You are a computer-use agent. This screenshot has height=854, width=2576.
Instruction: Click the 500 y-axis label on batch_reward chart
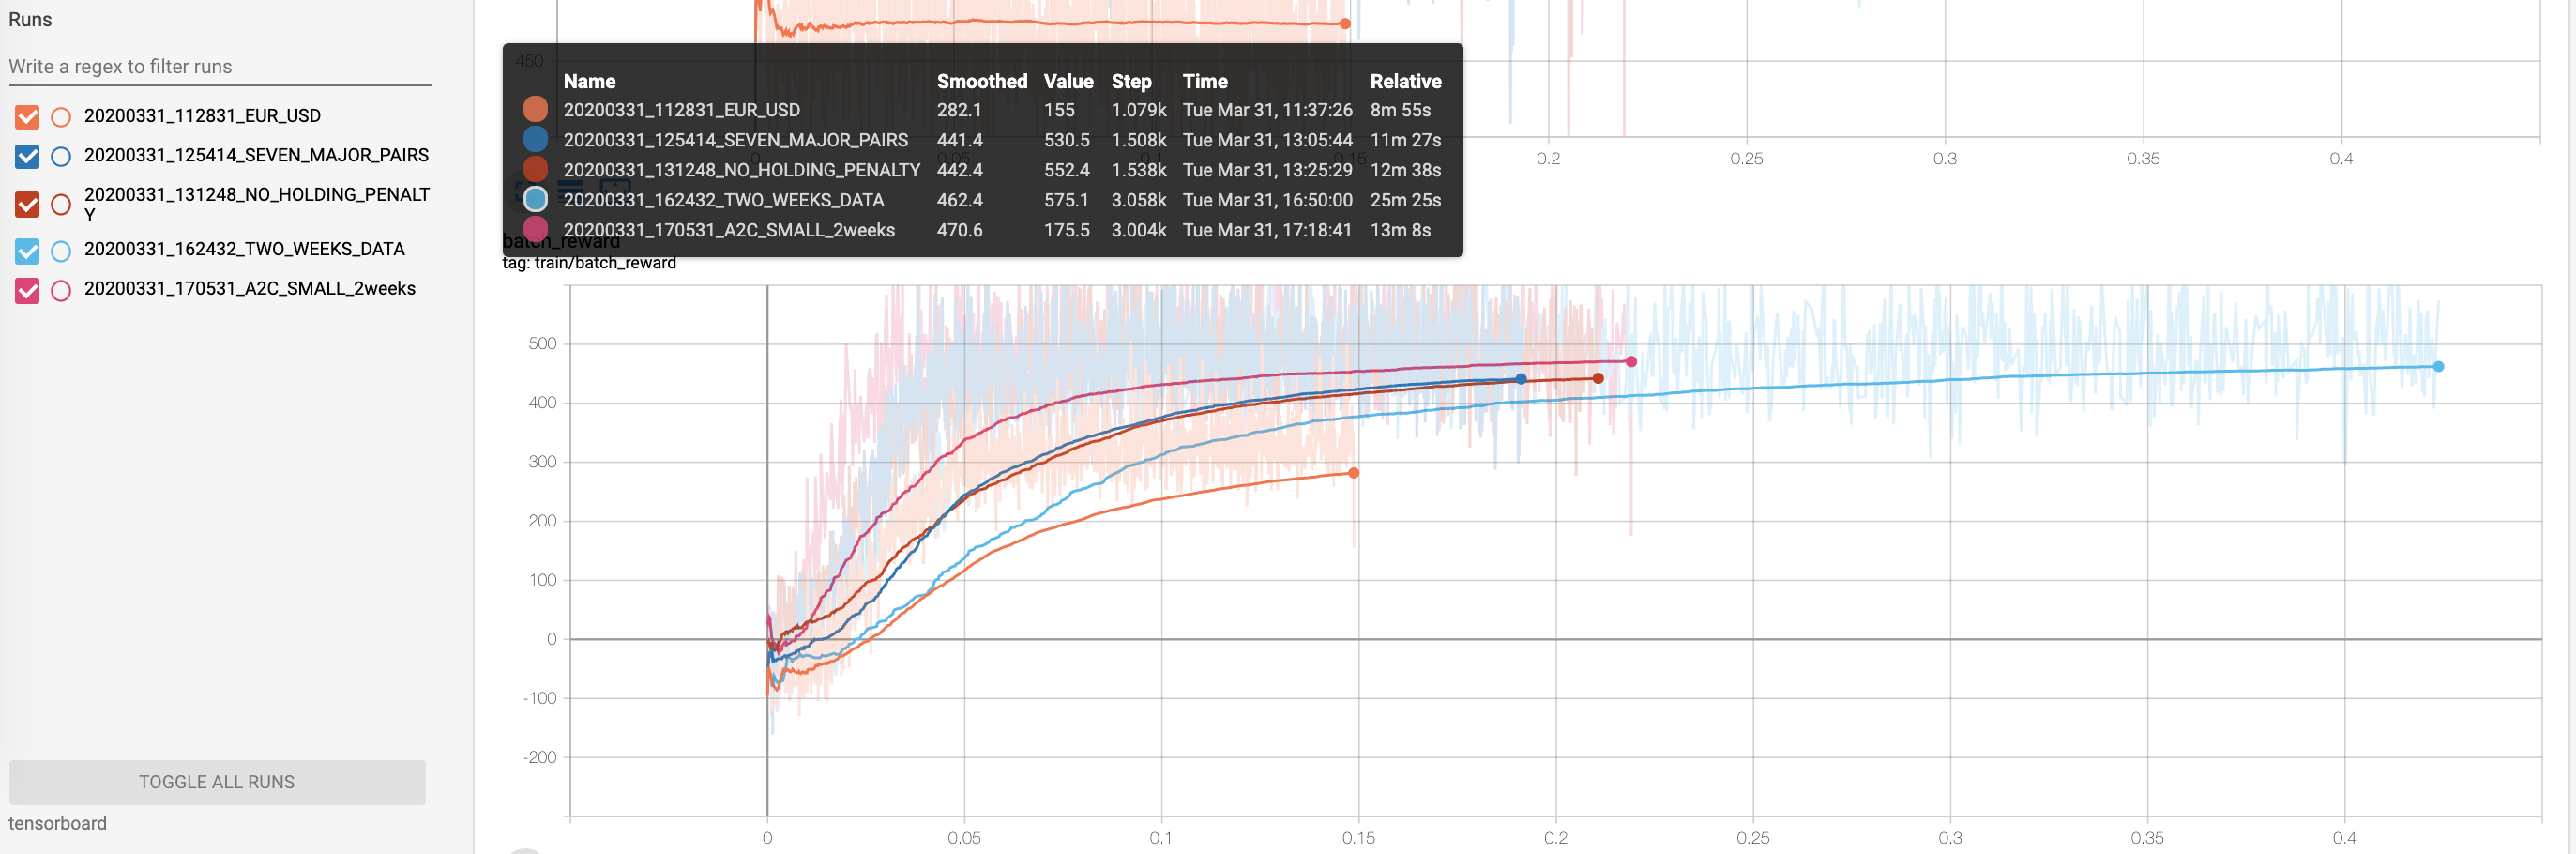(x=542, y=344)
